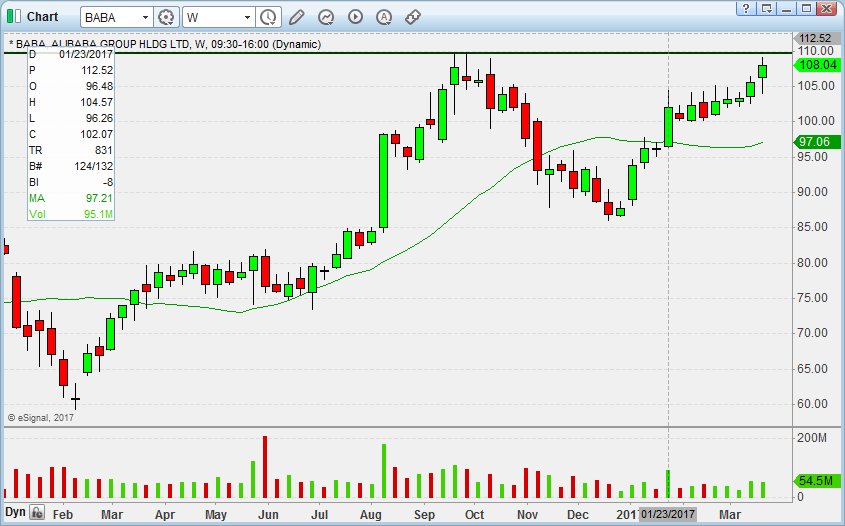Screen dimensions: 845x526
Task: Click the 80.00 price axis label
Action: coord(812,262)
